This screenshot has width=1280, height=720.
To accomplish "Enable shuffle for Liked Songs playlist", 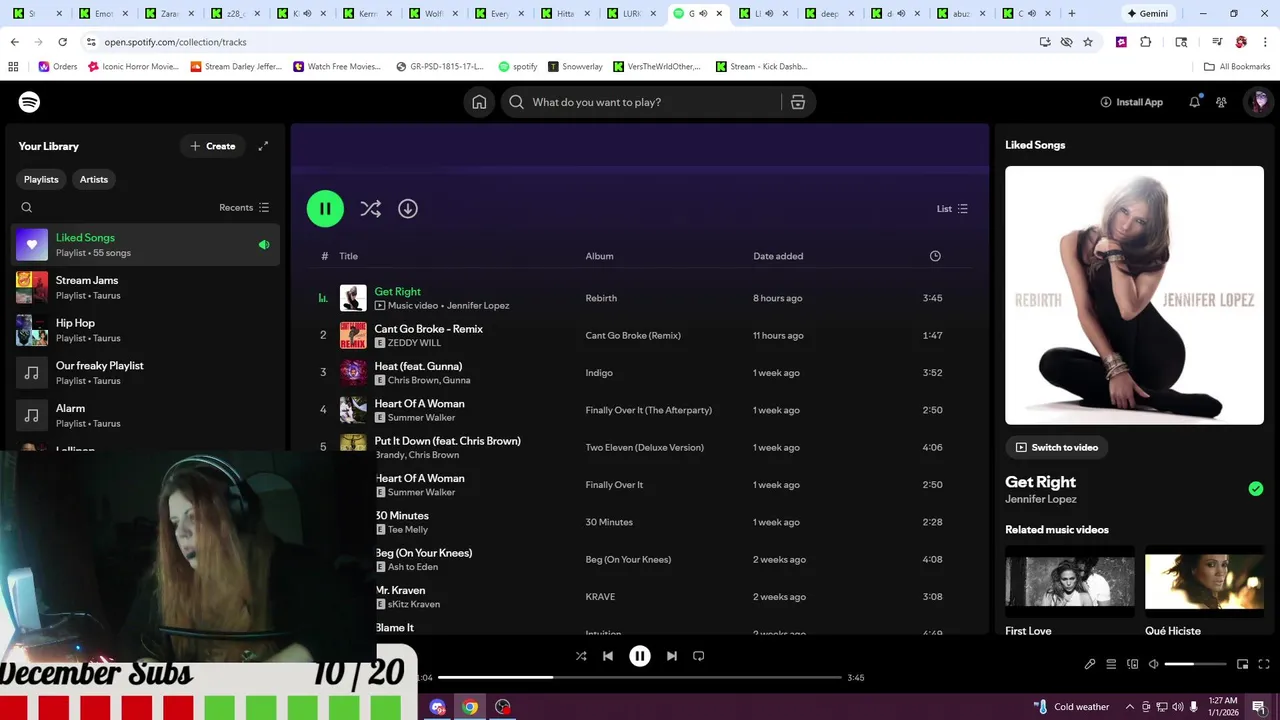I will tap(370, 208).
